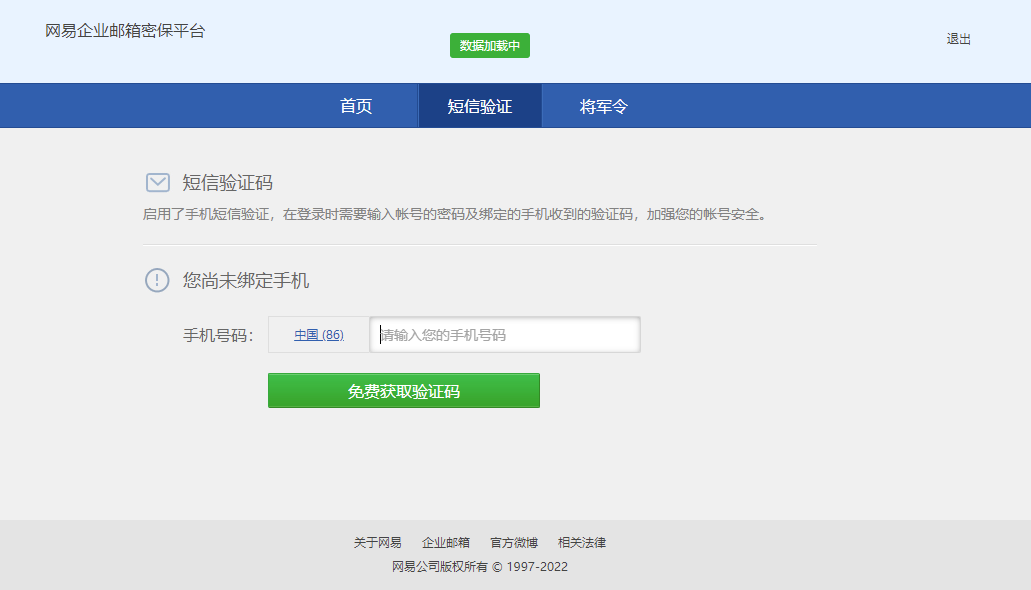Click the exclamation warning icon

pyautogui.click(x=157, y=280)
